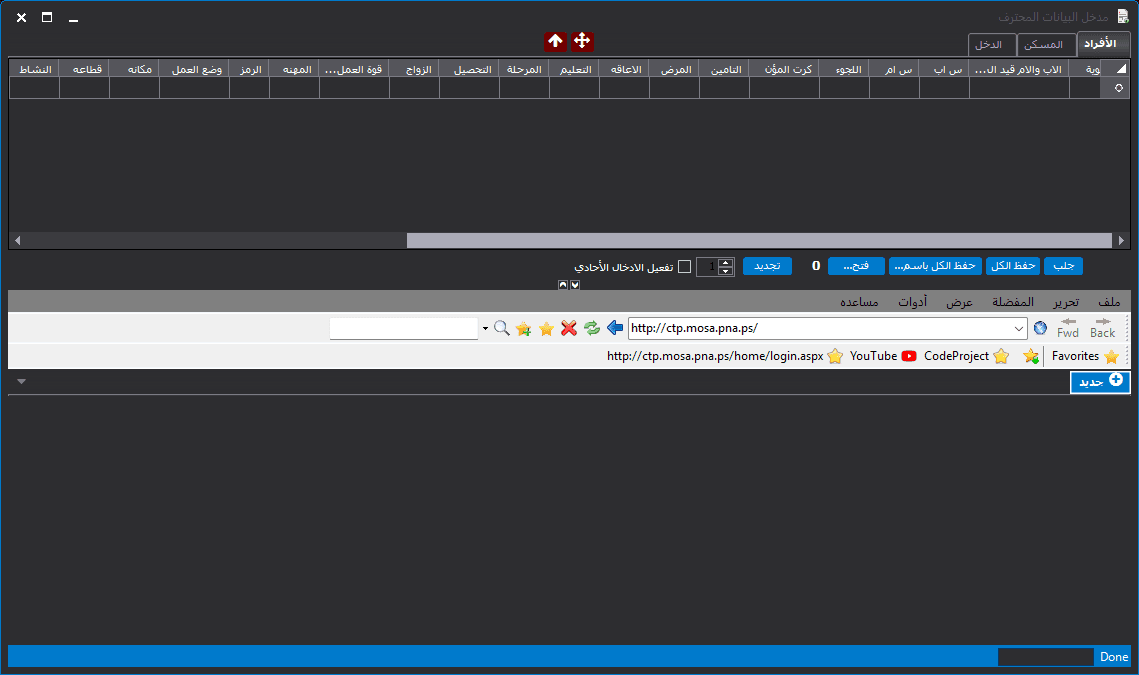
Task: Click the small down-arrow splitter button
Action: (575, 285)
